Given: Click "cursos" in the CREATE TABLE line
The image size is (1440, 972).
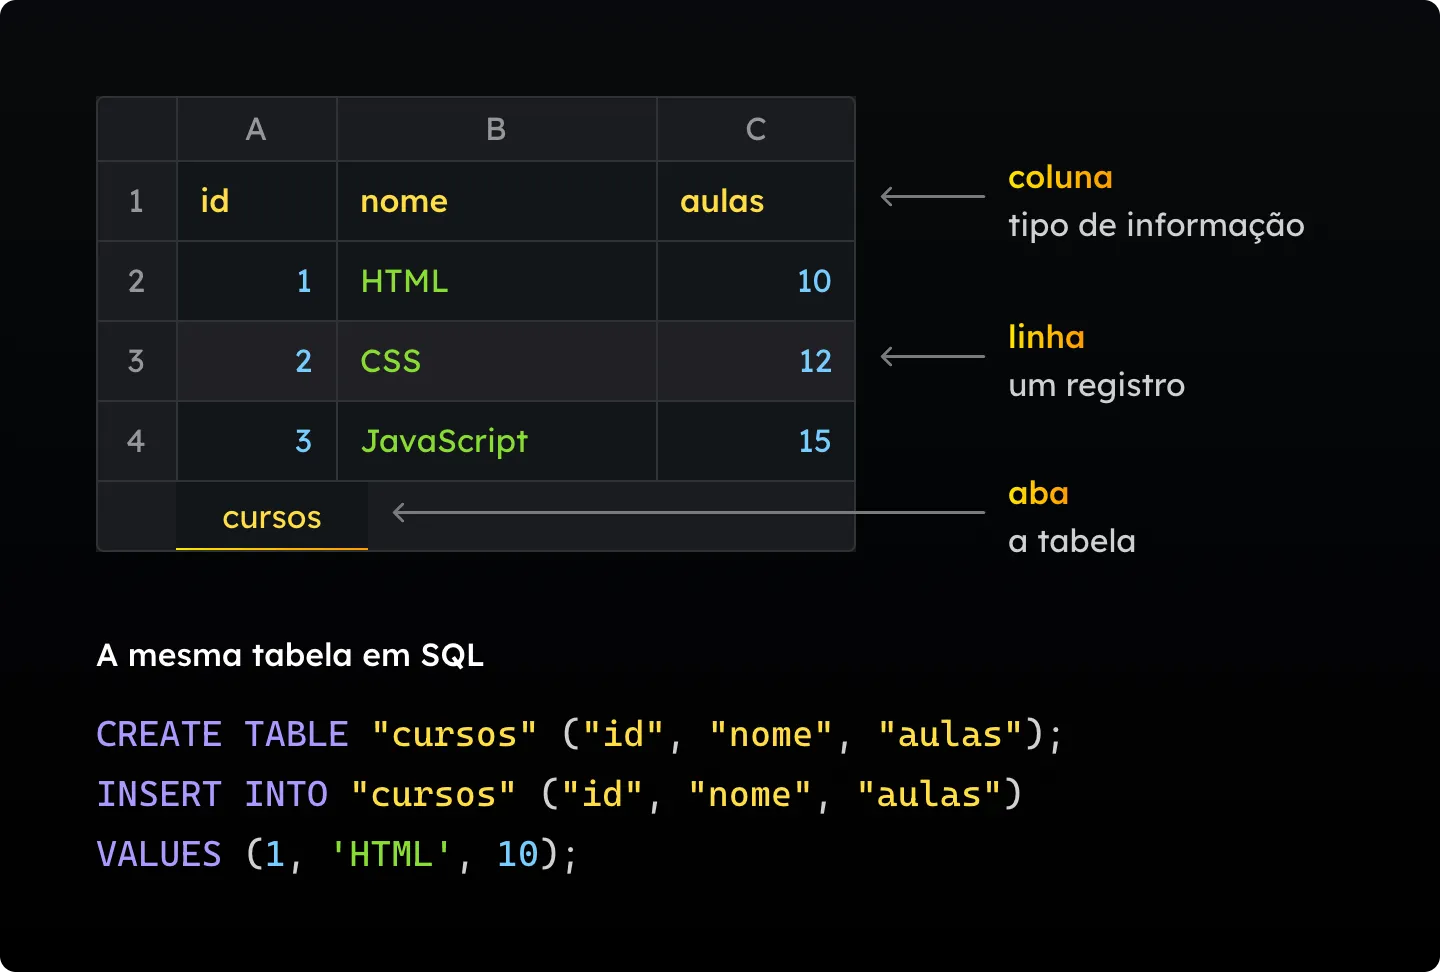Looking at the screenshot, I should pos(454,734).
